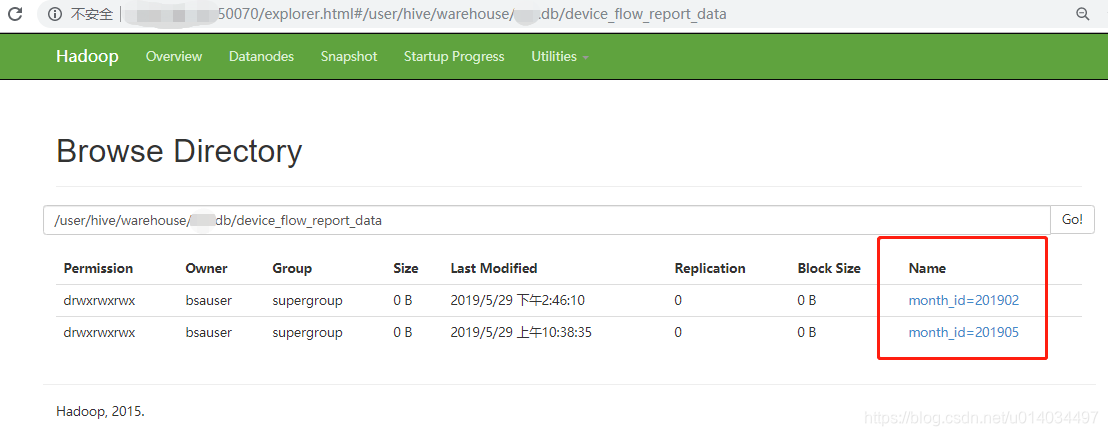The height and width of the screenshot is (436, 1108).
Task: Expand the Utilities dropdown menu
Action: (x=560, y=57)
